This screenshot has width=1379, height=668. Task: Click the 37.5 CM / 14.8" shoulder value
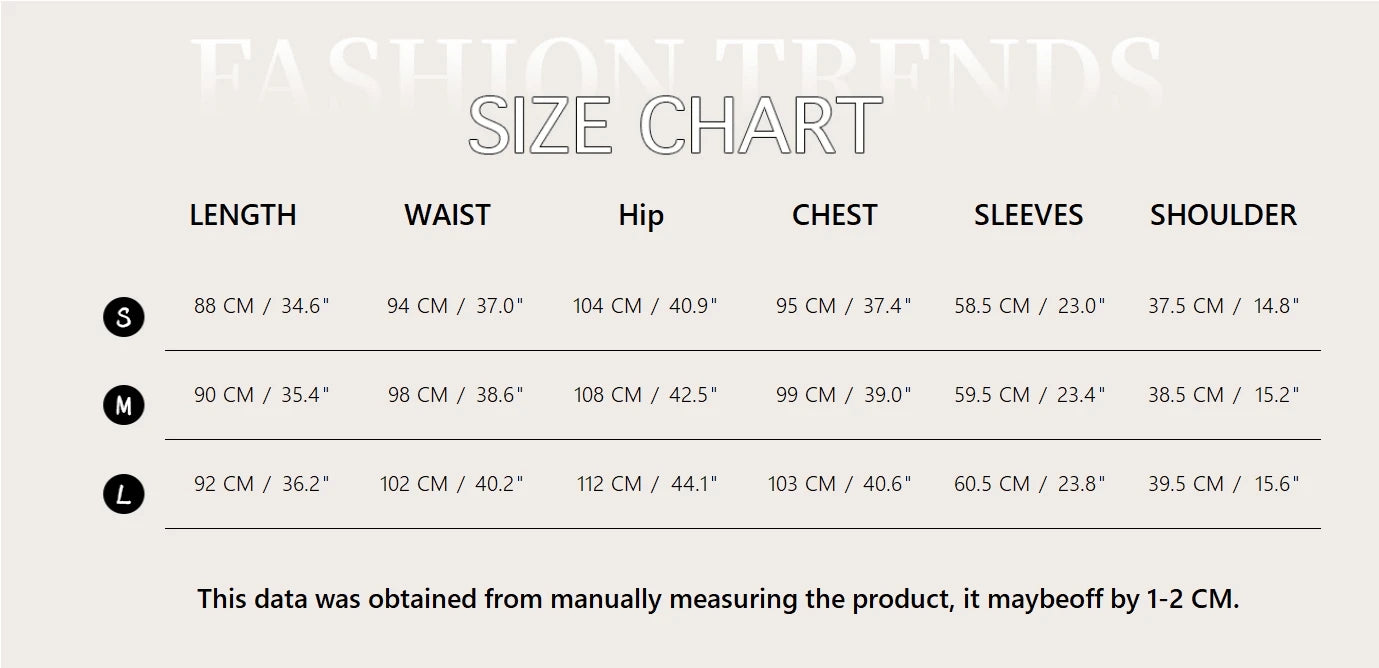point(1223,306)
